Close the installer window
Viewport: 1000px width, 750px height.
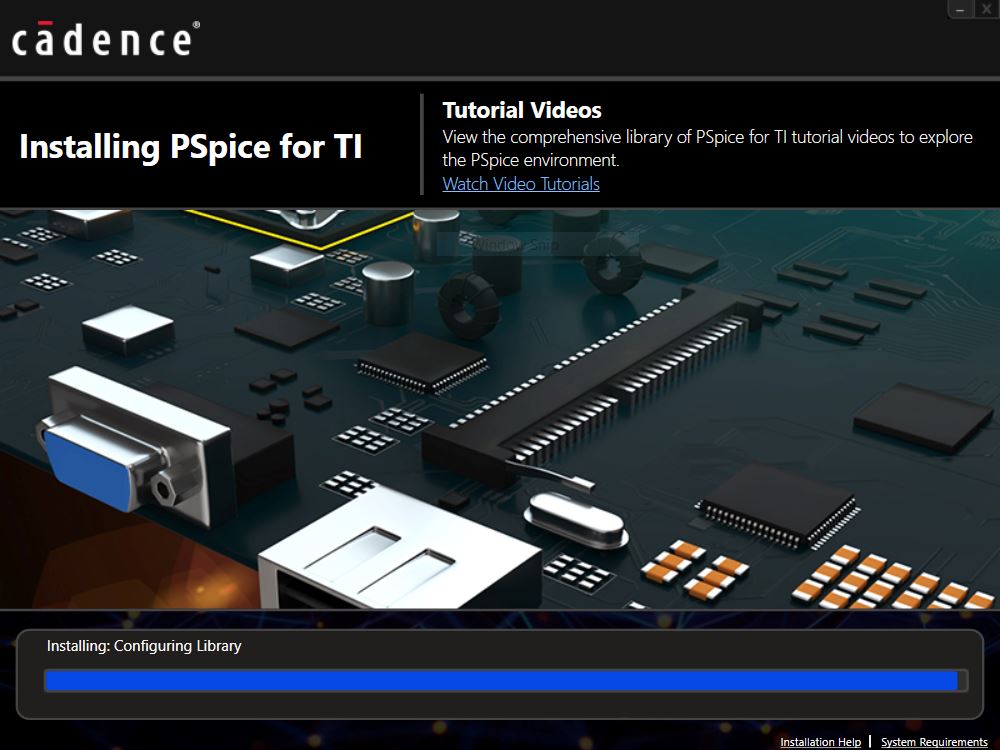pyautogui.click(x=986, y=9)
